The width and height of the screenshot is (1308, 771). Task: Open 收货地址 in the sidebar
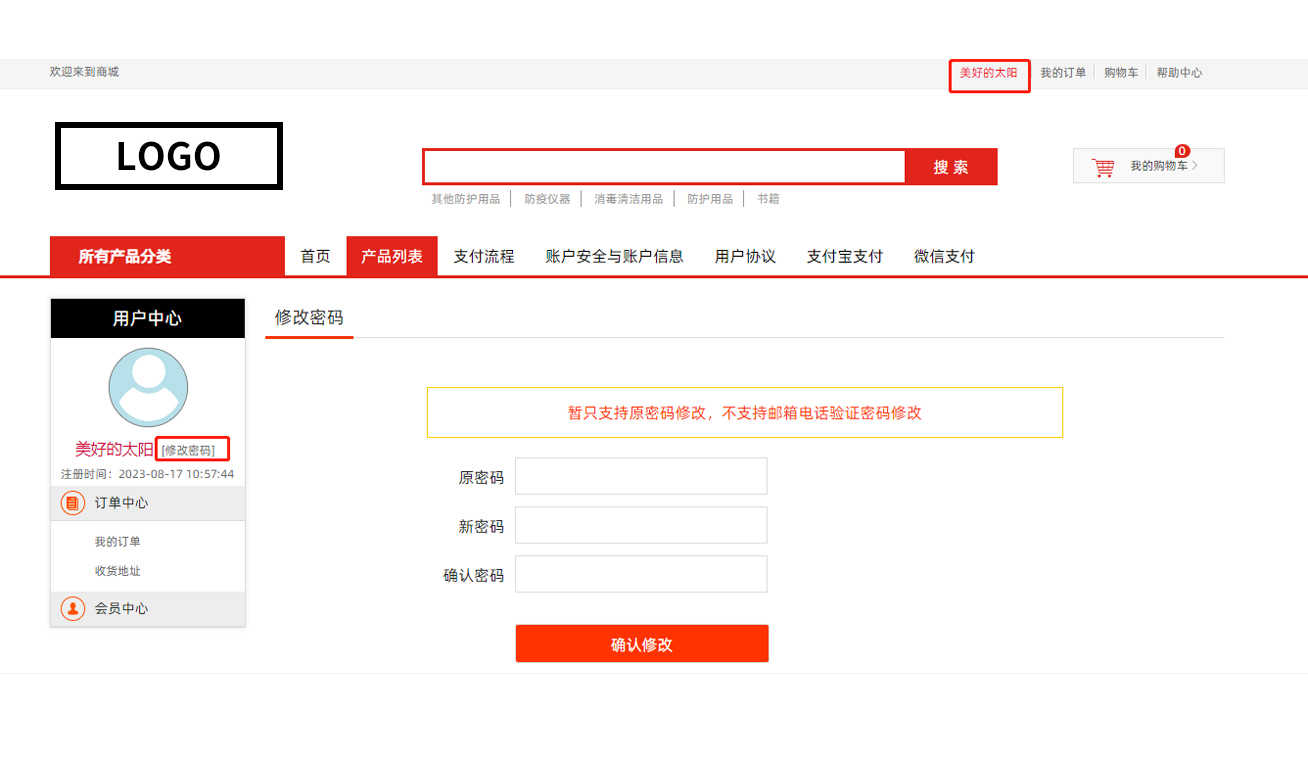click(118, 571)
